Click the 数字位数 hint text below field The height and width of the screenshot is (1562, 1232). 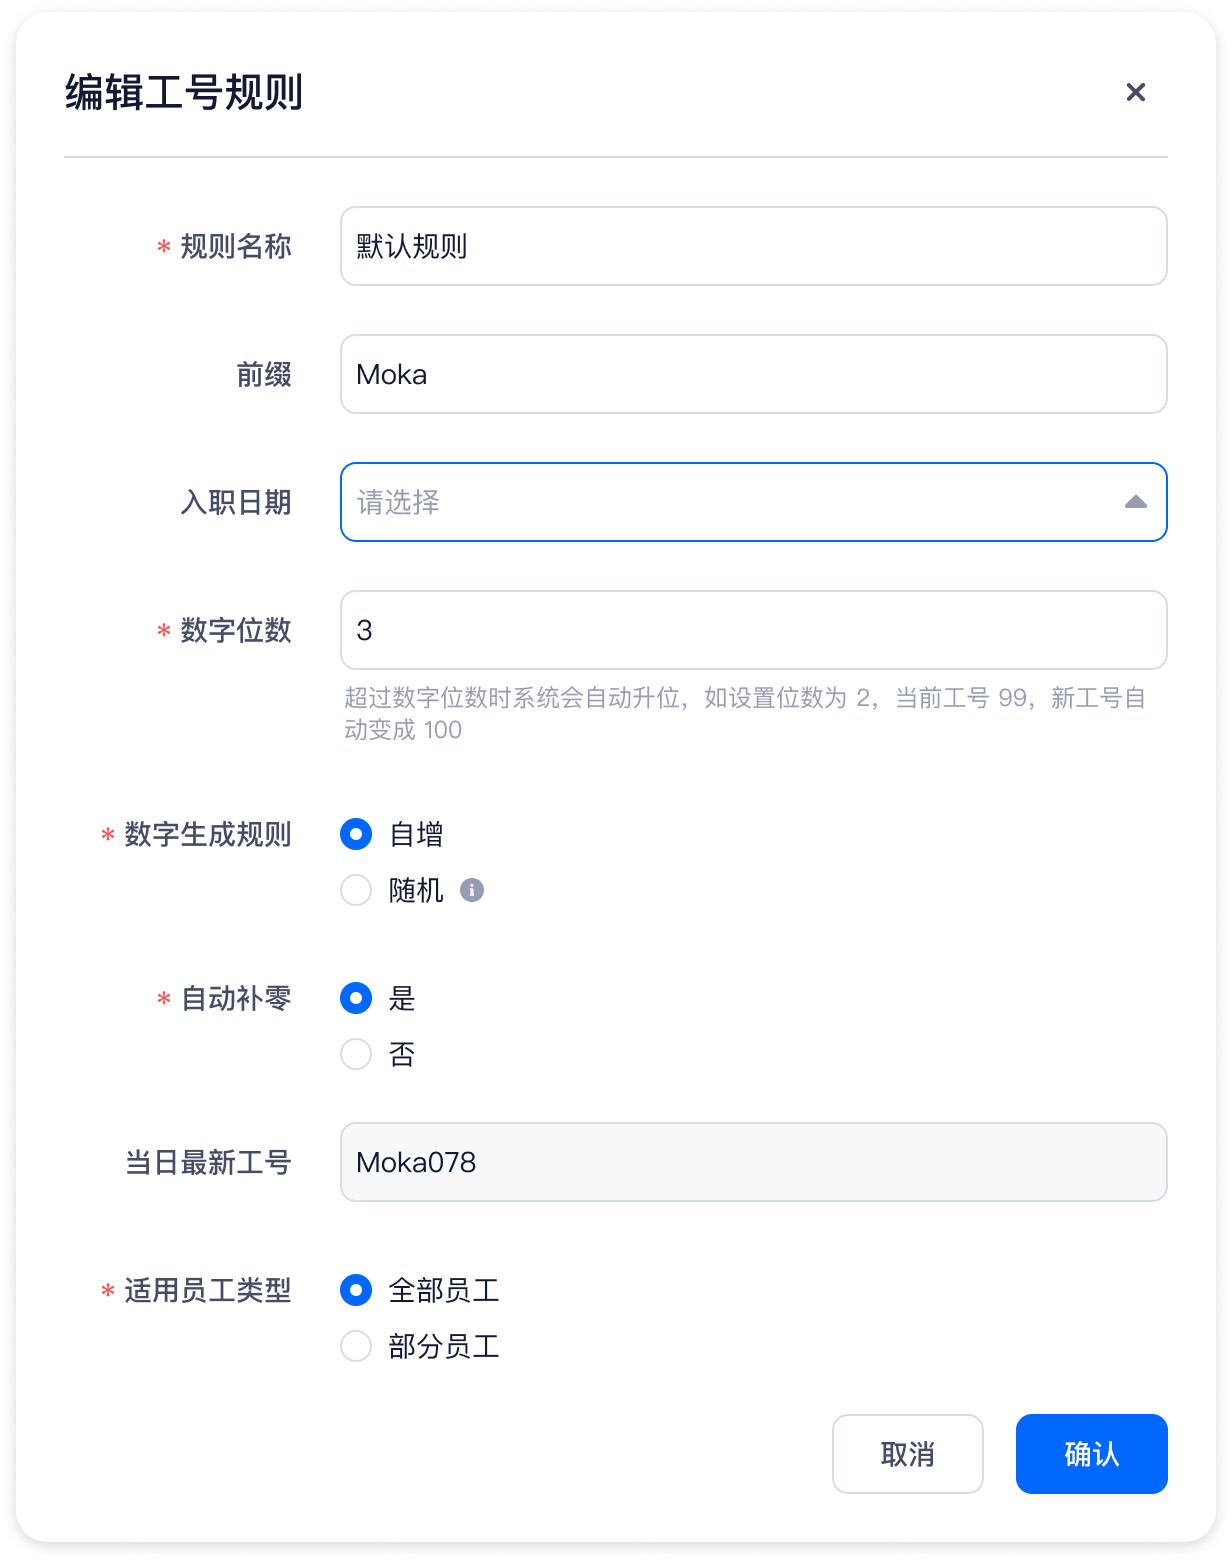tap(744, 713)
